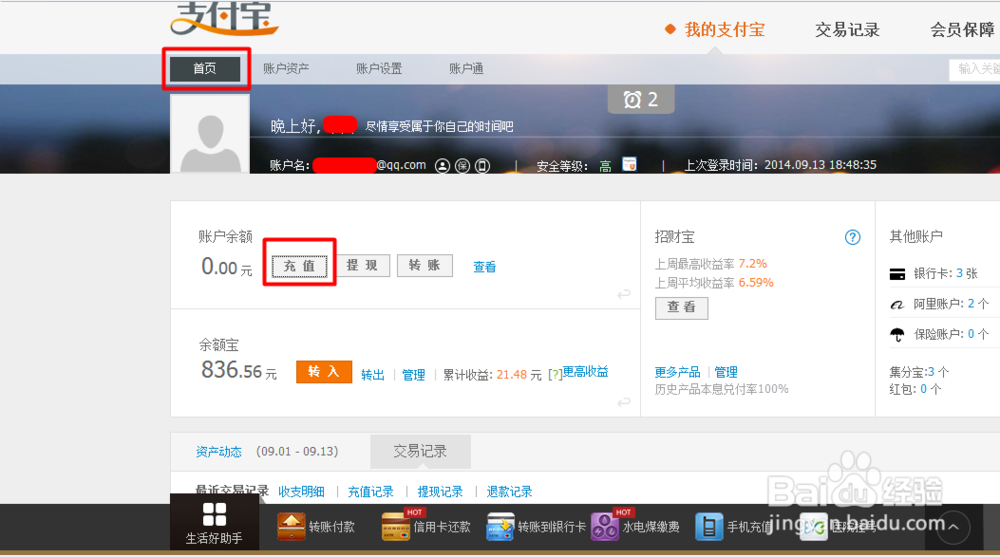
Task: Click the 阿里账户 2 个 link
Action: click(951, 304)
